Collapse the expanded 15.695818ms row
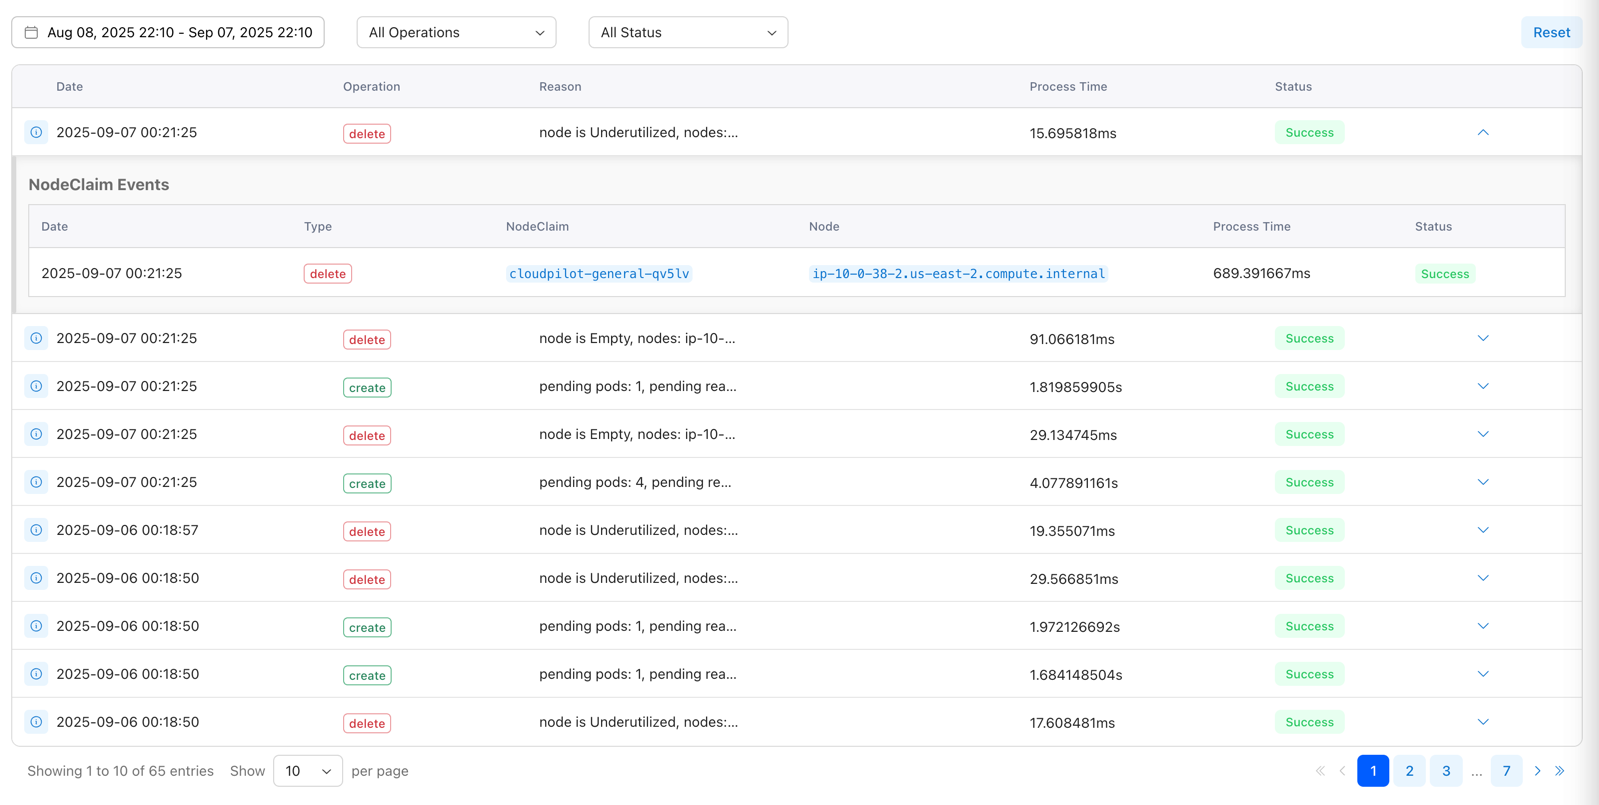 [1483, 132]
